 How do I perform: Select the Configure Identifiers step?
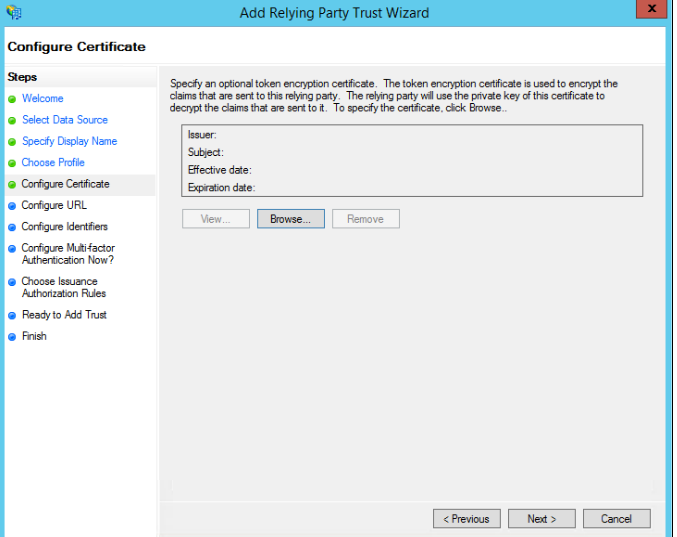pyautogui.click(x=64, y=227)
